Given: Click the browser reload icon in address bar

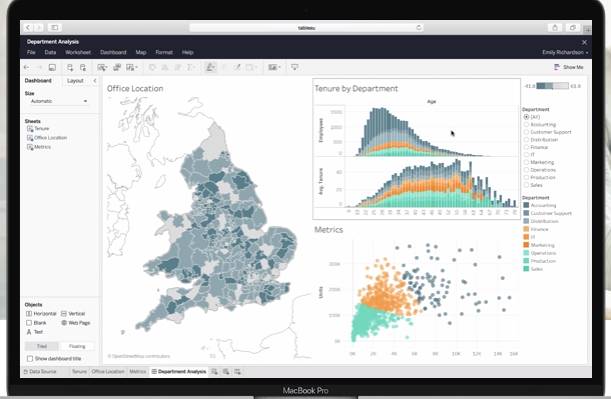Looking at the screenshot, I should 419,28.
